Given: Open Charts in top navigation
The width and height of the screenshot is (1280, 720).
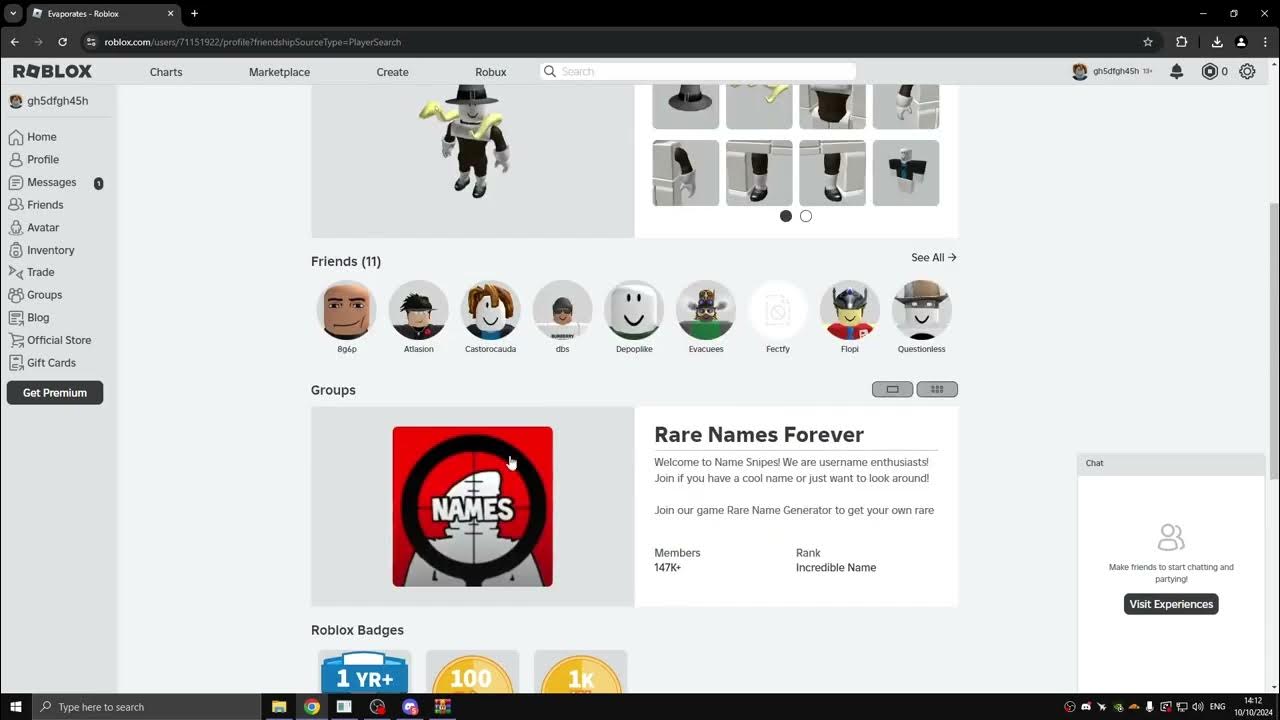Looking at the screenshot, I should click(x=166, y=72).
